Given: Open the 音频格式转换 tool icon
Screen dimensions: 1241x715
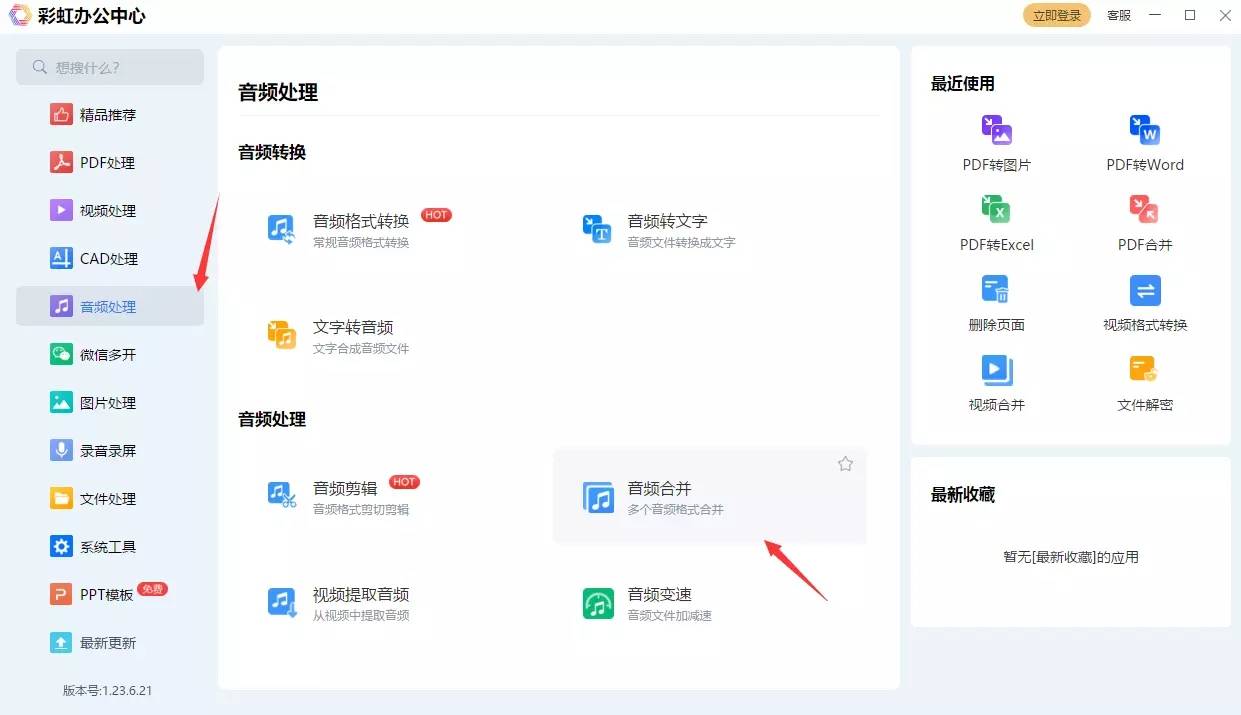Looking at the screenshot, I should [x=281, y=229].
